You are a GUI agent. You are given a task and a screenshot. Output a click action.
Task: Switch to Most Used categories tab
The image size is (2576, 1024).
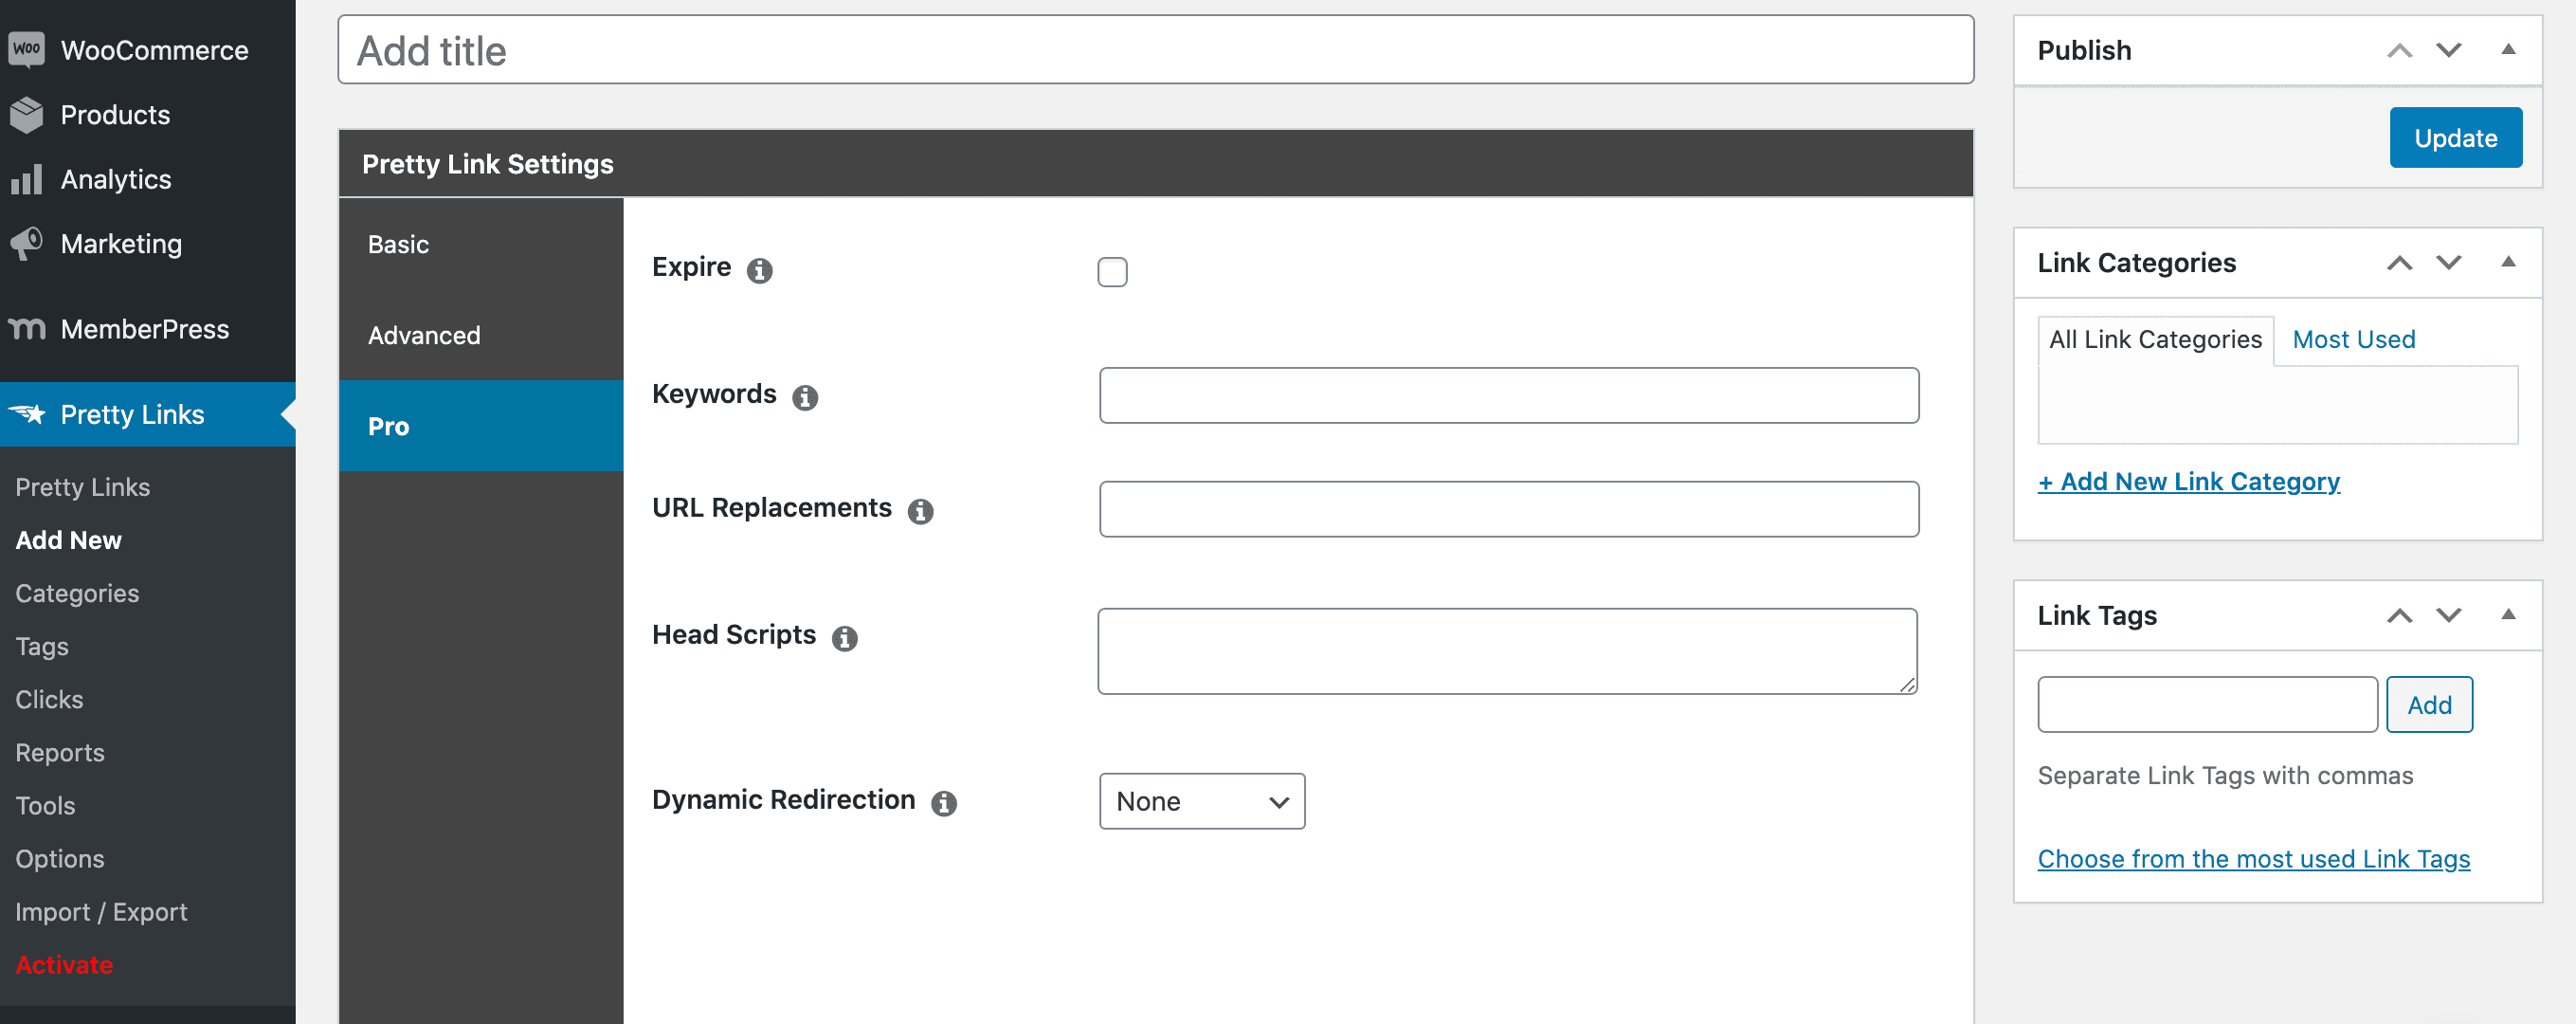point(2353,340)
